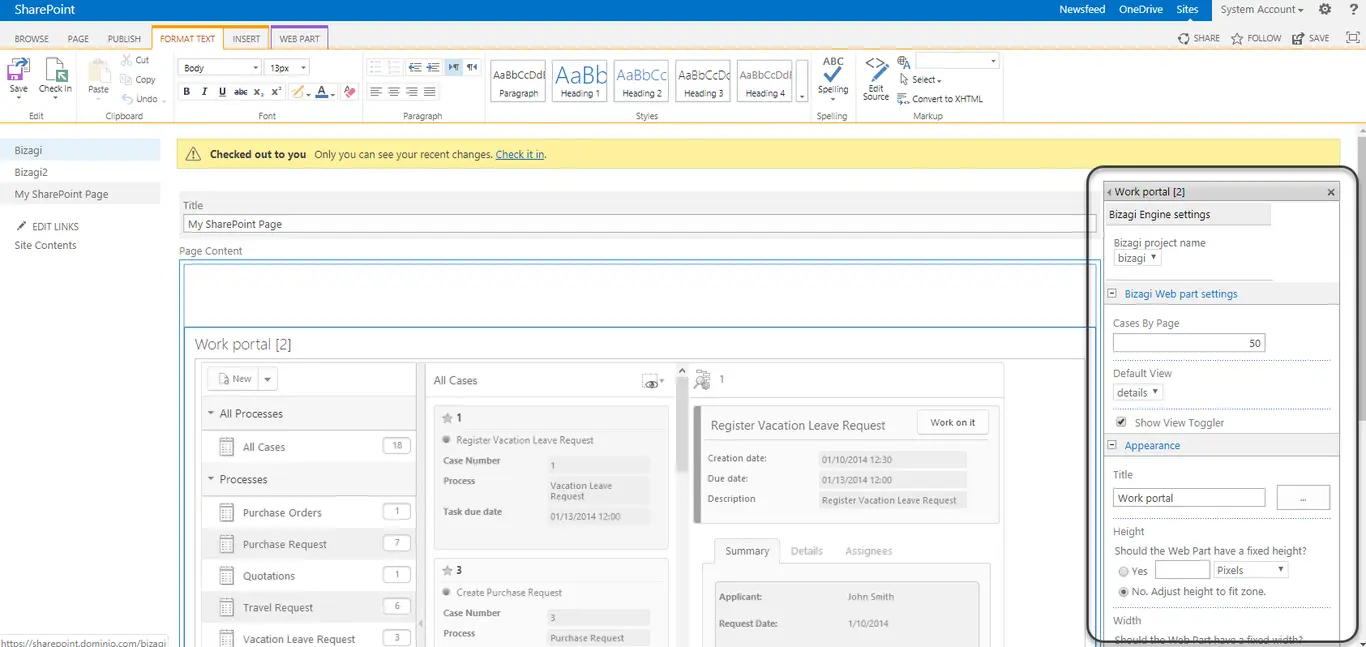Image resolution: width=1366 pixels, height=647 pixels.
Task: Center the paragraph text
Action: click(394, 92)
